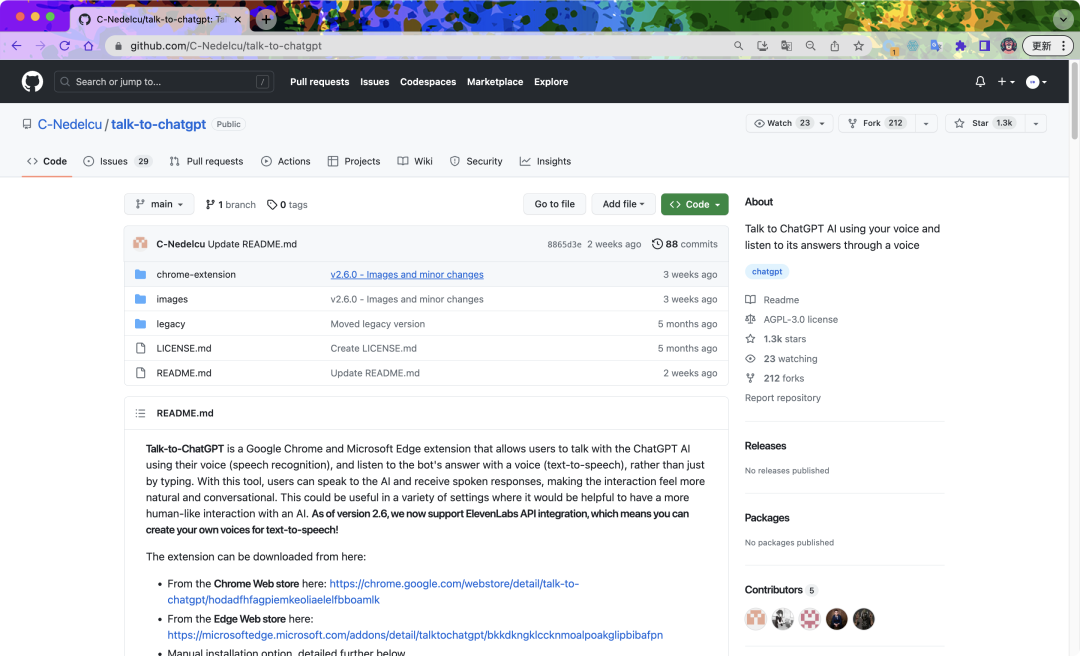
Task: Click the page vertical scrollbar
Action: point(1074,101)
